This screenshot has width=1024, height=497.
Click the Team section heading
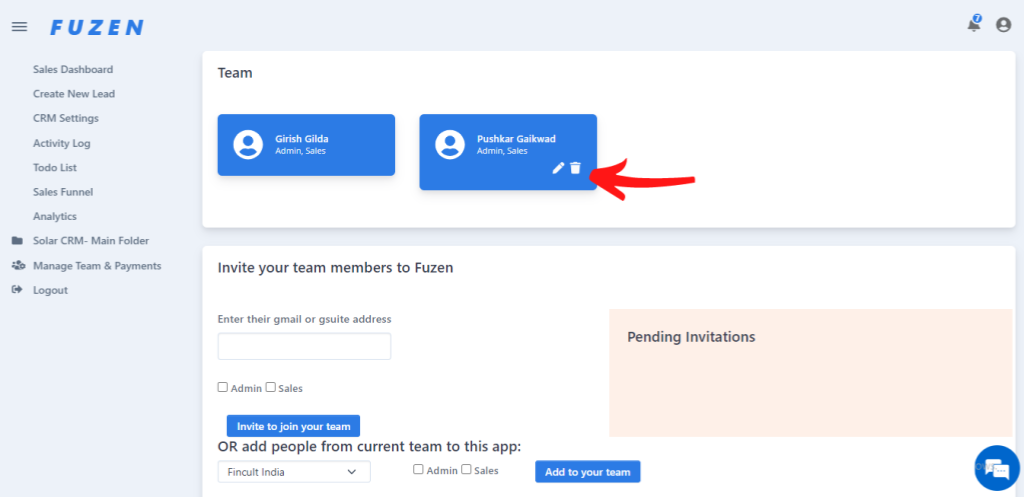[235, 72]
